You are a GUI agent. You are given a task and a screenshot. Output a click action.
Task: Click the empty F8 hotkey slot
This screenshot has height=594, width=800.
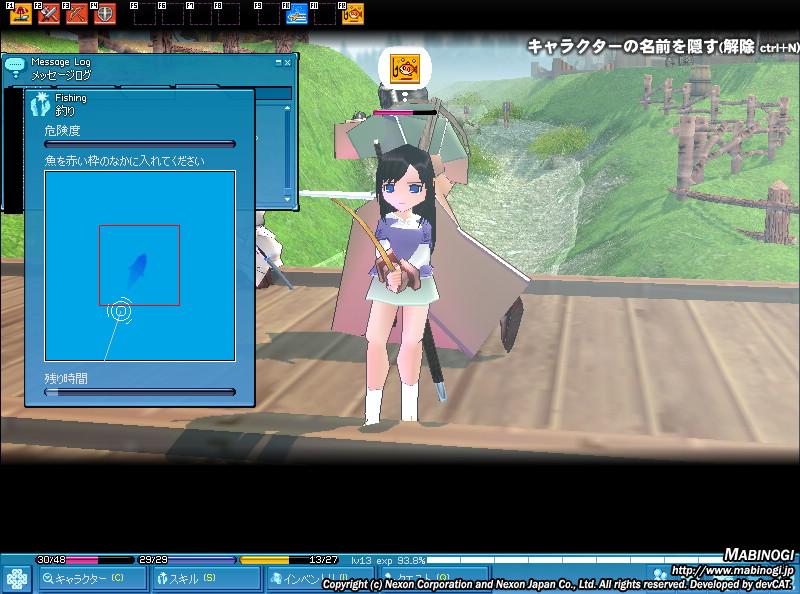[229, 14]
